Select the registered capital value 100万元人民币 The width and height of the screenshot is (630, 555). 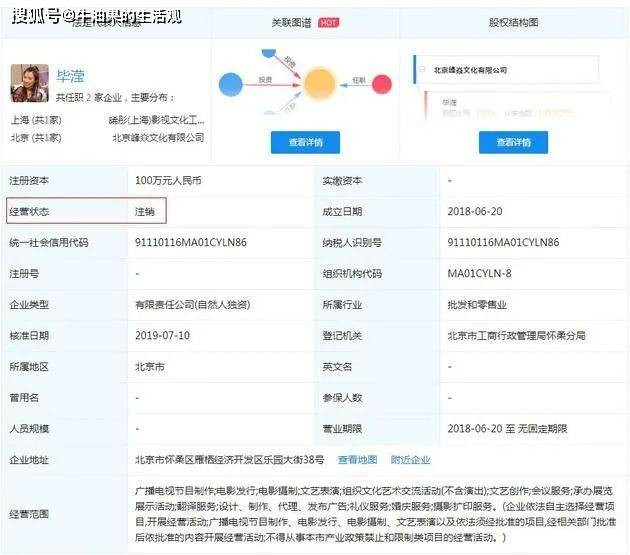168,180
